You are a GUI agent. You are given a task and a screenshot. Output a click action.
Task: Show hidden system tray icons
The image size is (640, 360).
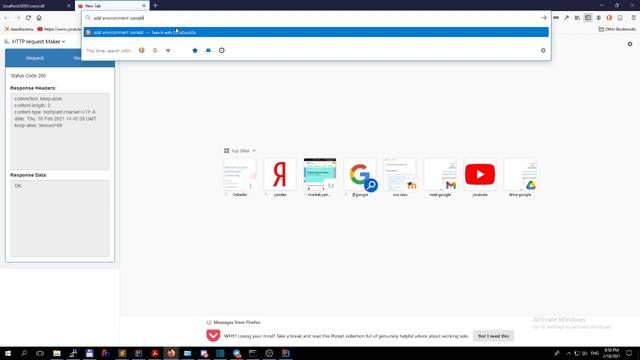click(x=568, y=353)
